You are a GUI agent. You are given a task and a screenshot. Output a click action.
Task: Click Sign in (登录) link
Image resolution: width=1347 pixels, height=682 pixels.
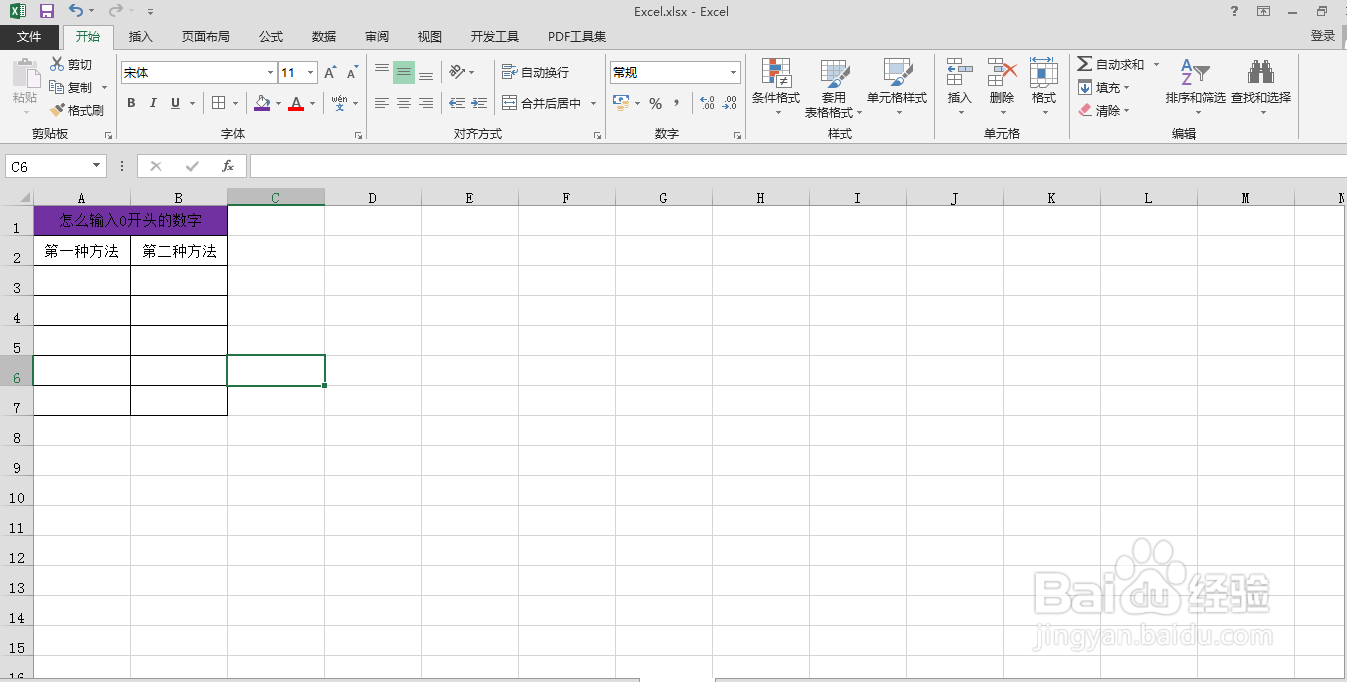[1323, 36]
